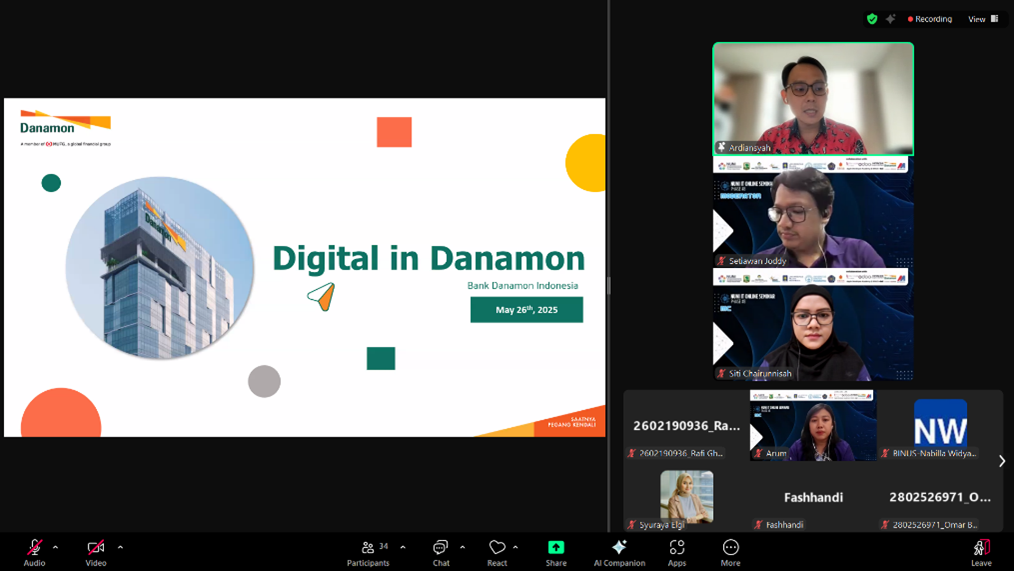Viewport: 1014px width, 571px height.
Task: Click the muted mic icon beside Fashhandi label
Action: [x=759, y=524]
